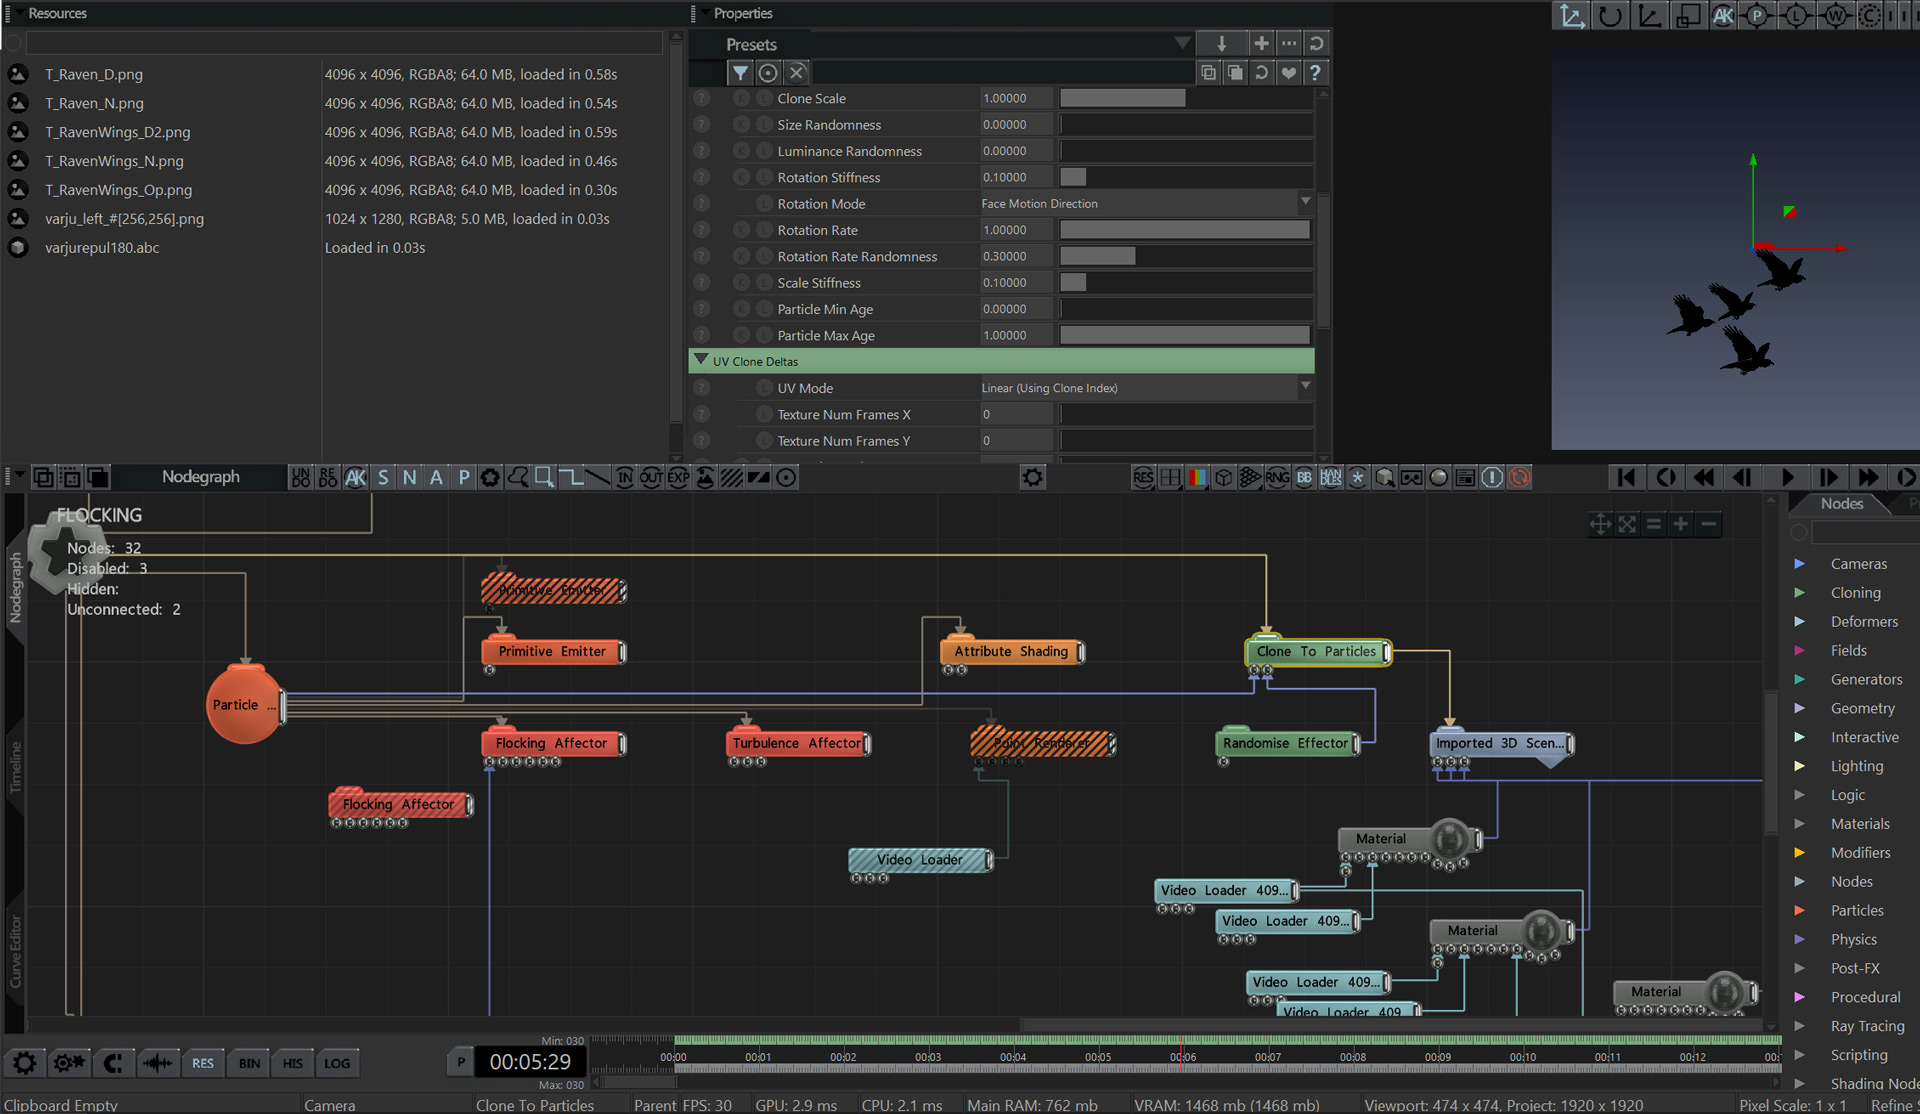1920x1114 pixels.
Task: Click the filter funnel icon in Properties
Action: 740,72
